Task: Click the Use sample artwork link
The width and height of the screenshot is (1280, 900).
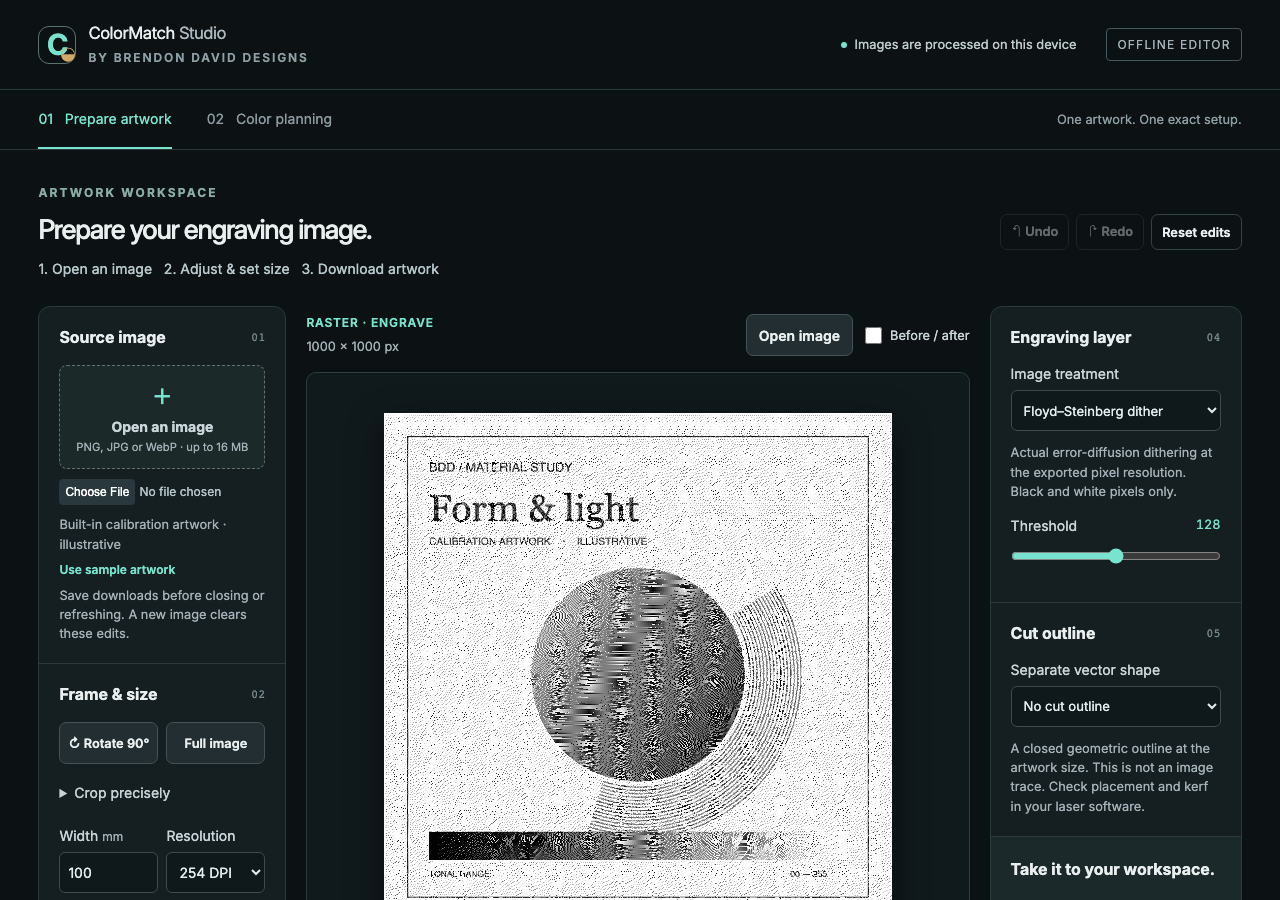Action: (117, 570)
